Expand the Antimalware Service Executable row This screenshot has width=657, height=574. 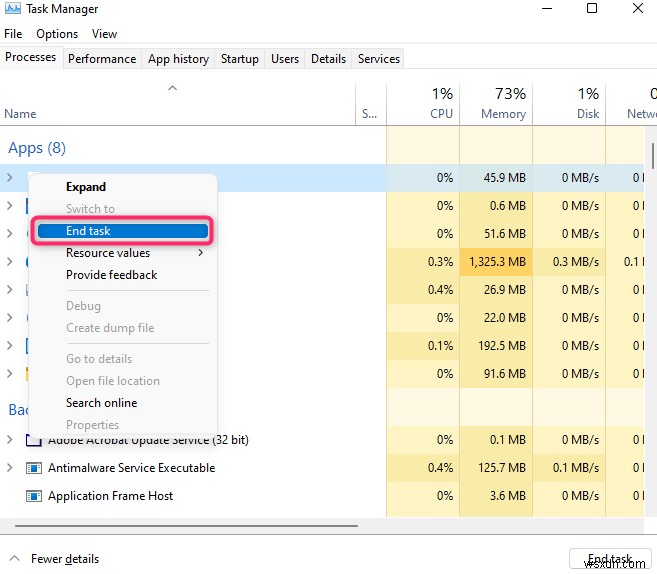(10, 468)
